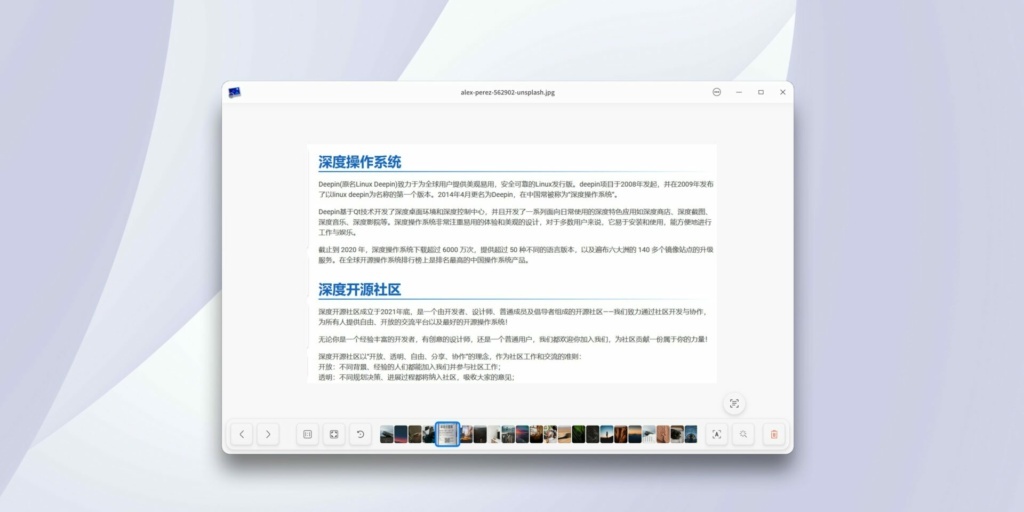Select the thumbnail right of the highlighted one
Screen dimensions: 1024x512
(466, 434)
